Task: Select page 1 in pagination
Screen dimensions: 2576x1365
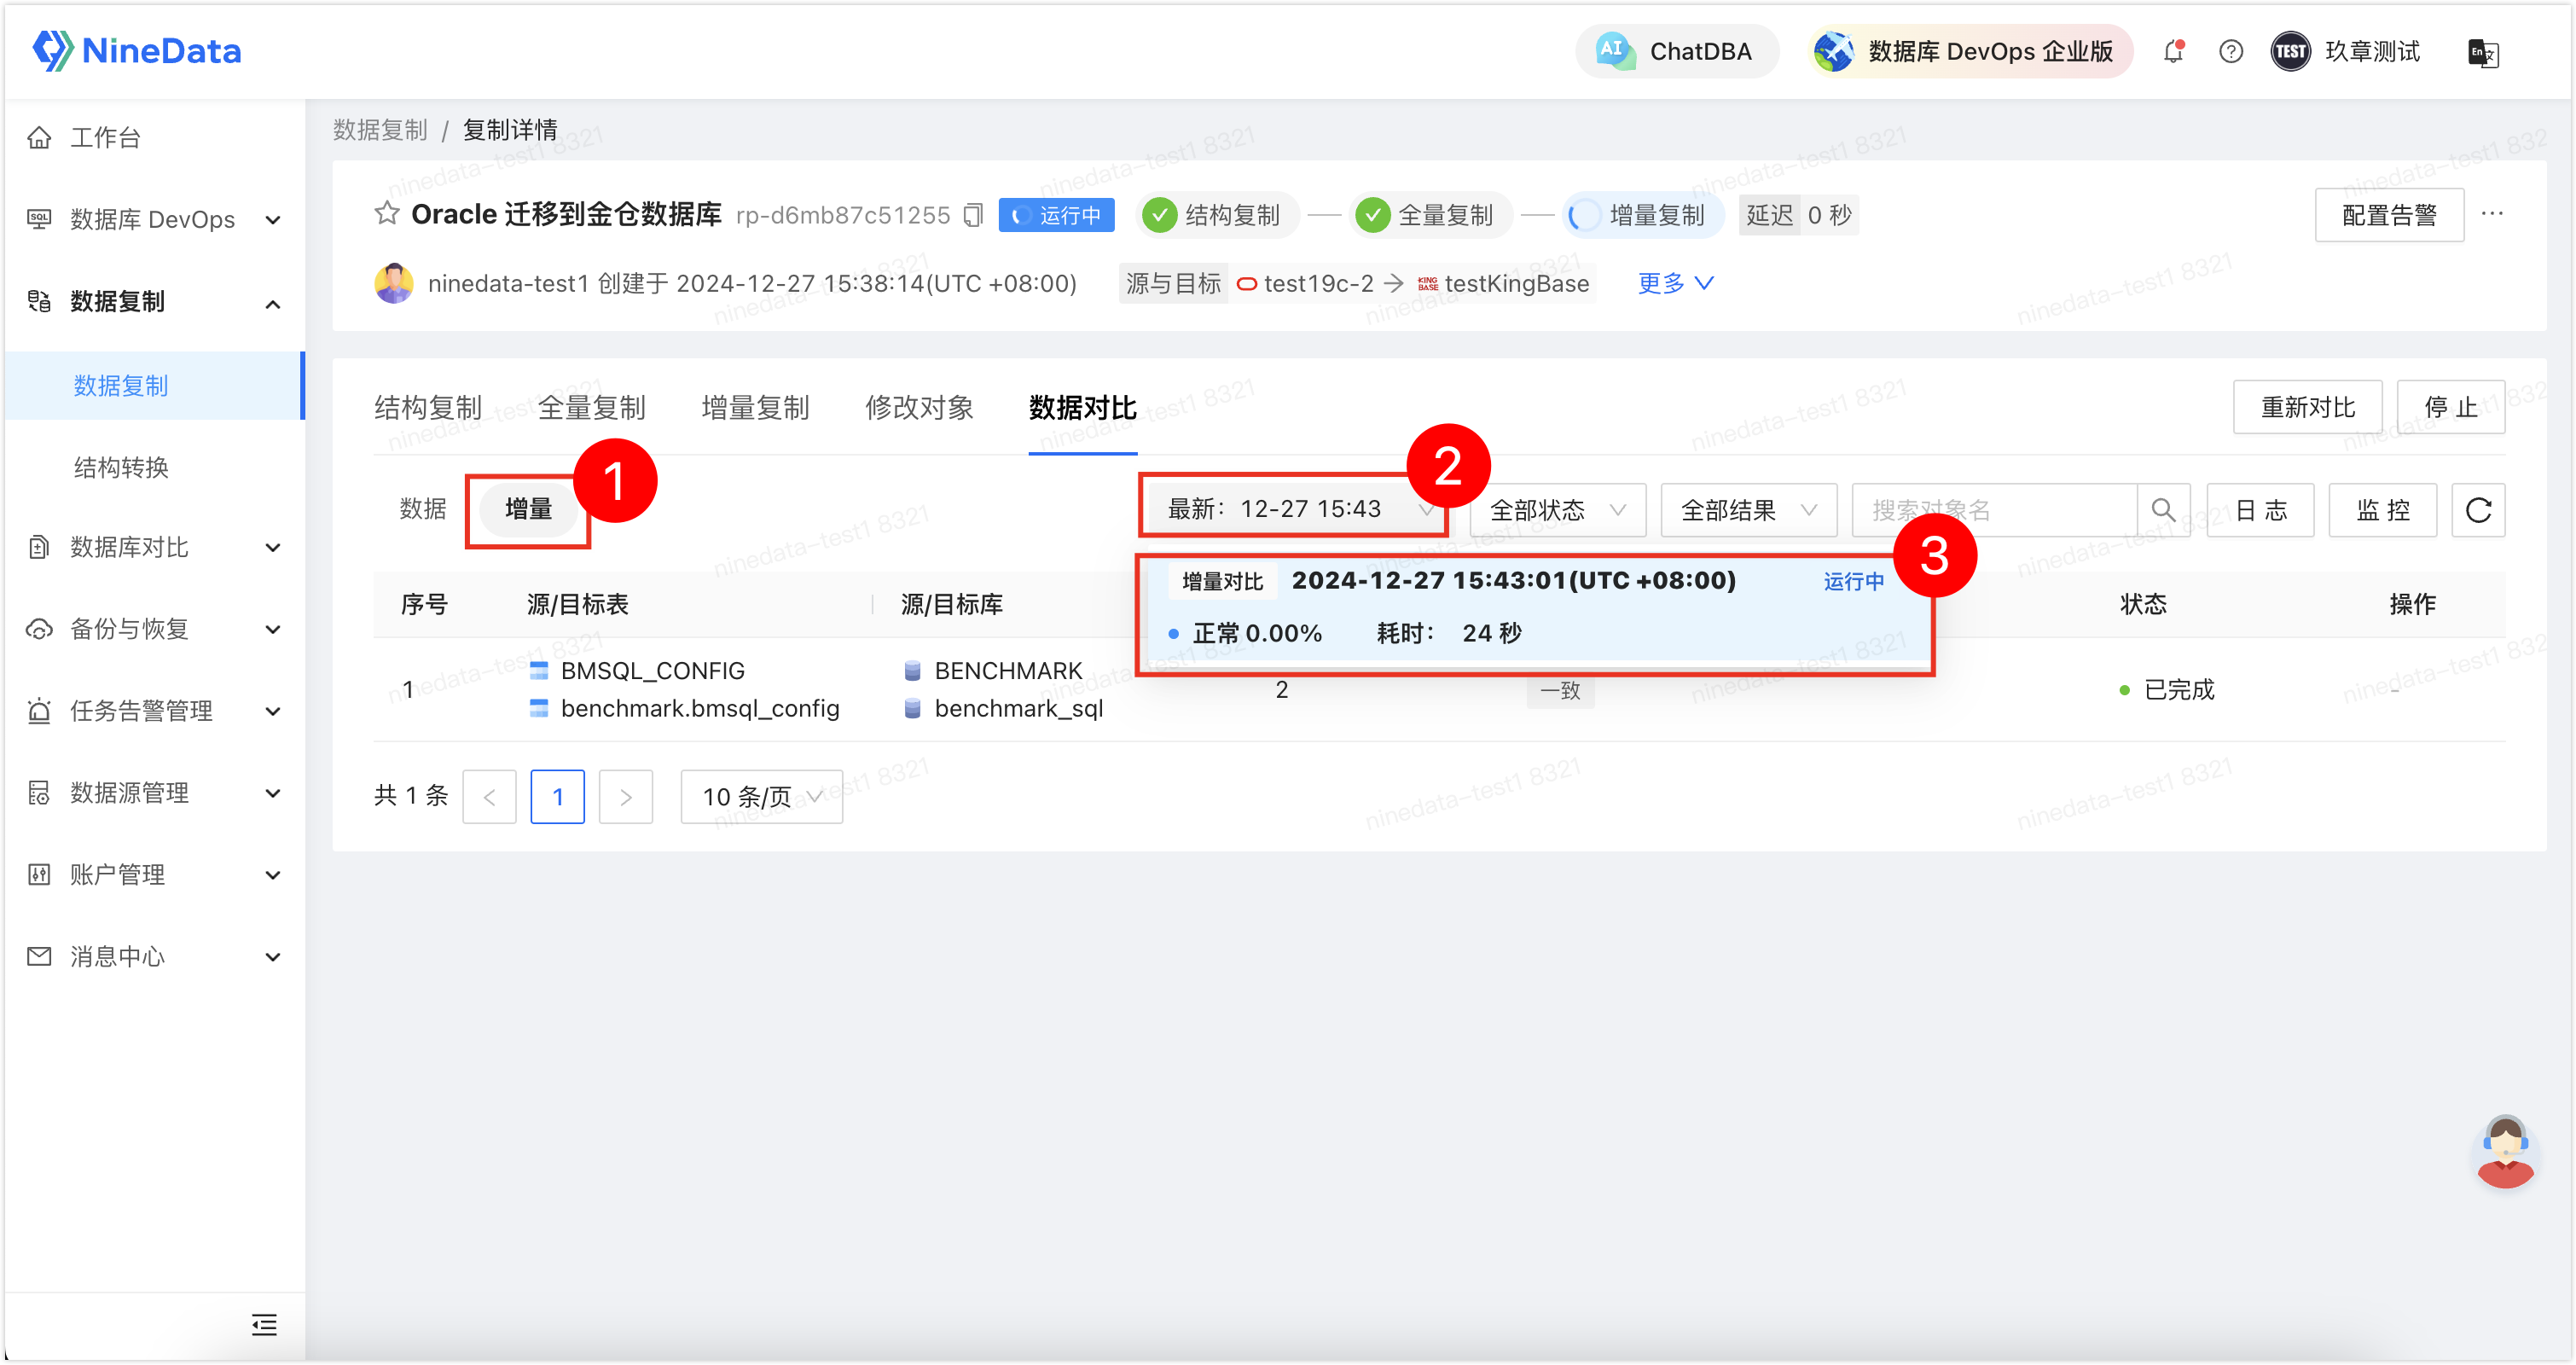Action: click(x=557, y=796)
